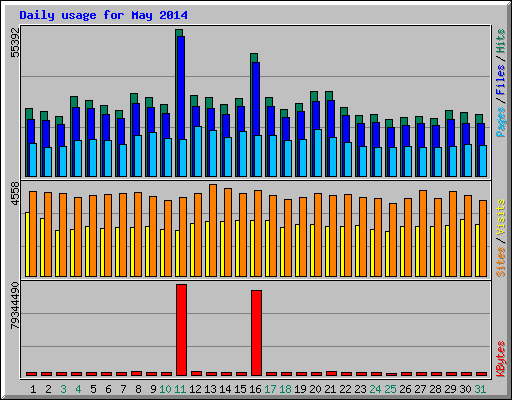
Task: Click day label 2 on the x-axis
Action: pyautogui.click(x=48, y=389)
